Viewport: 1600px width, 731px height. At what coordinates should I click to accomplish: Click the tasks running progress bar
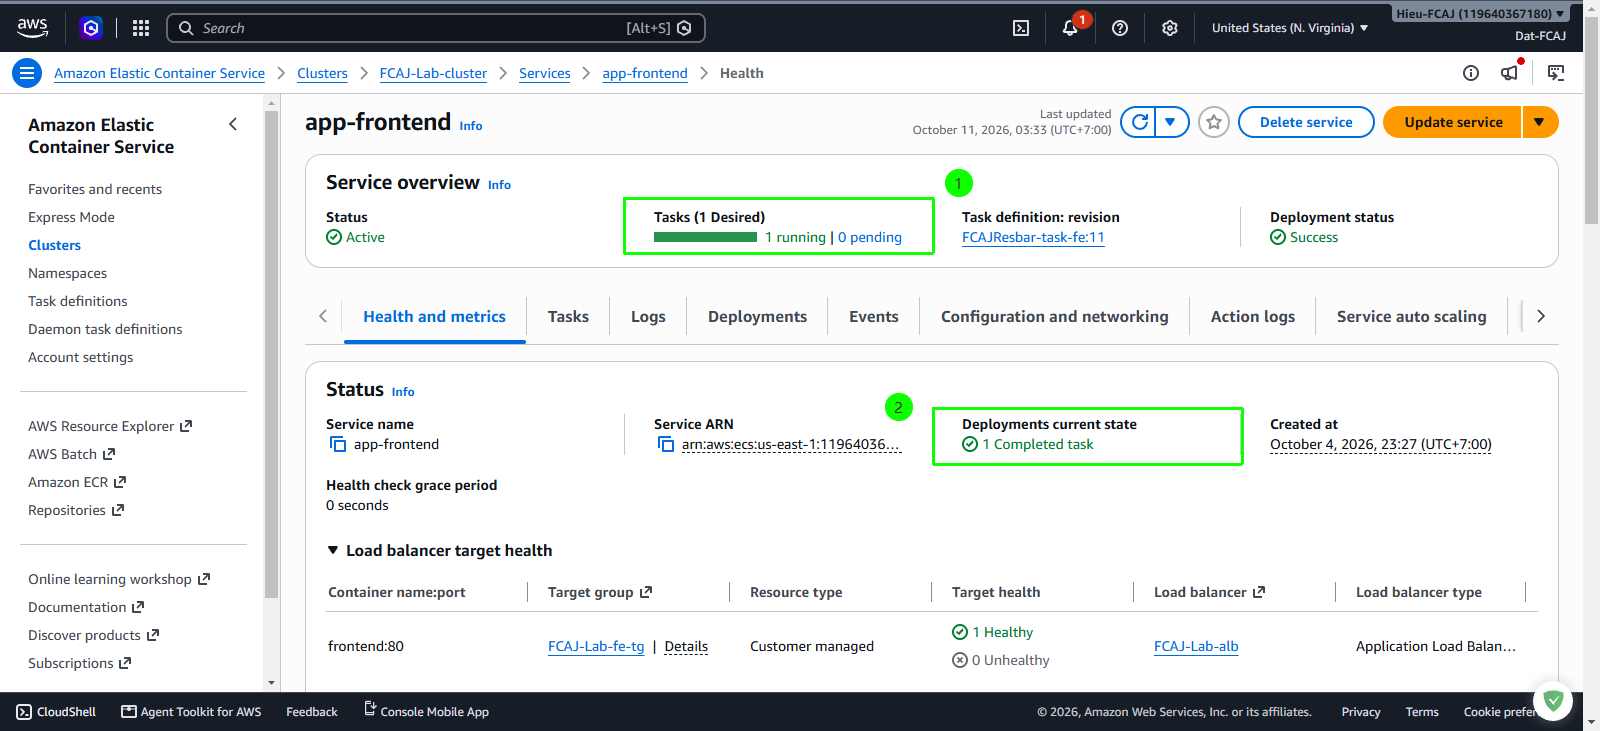[x=705, y=237]
